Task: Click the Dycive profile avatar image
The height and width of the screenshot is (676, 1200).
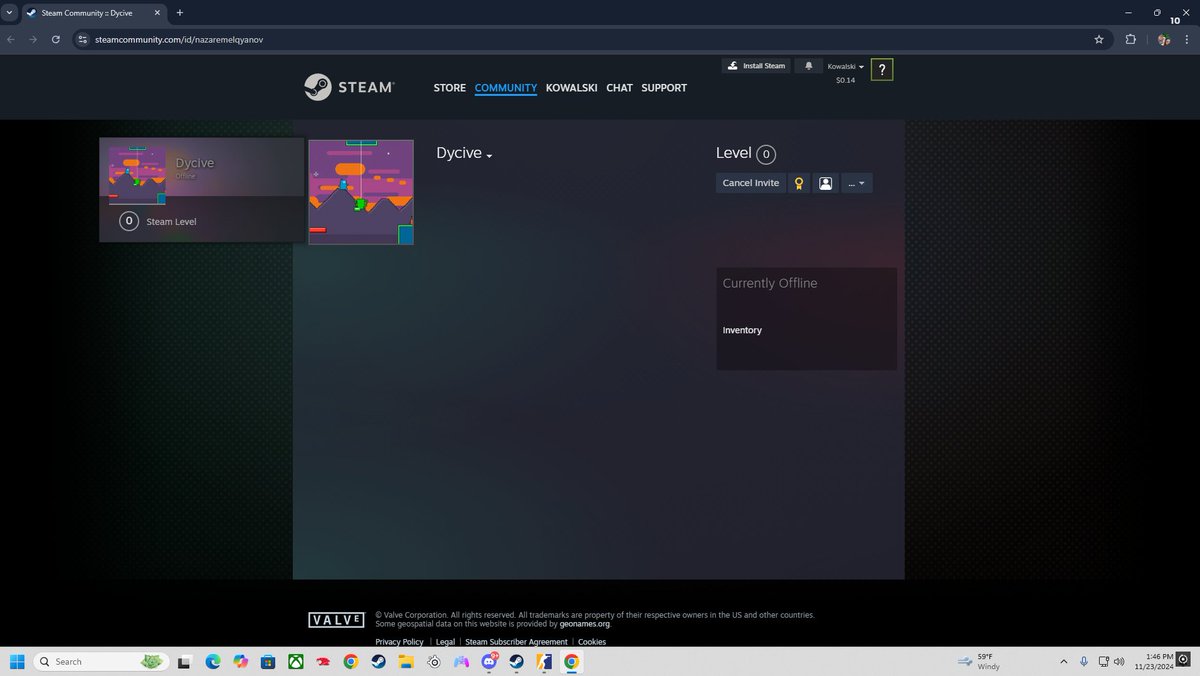Action: pos(361,192)
